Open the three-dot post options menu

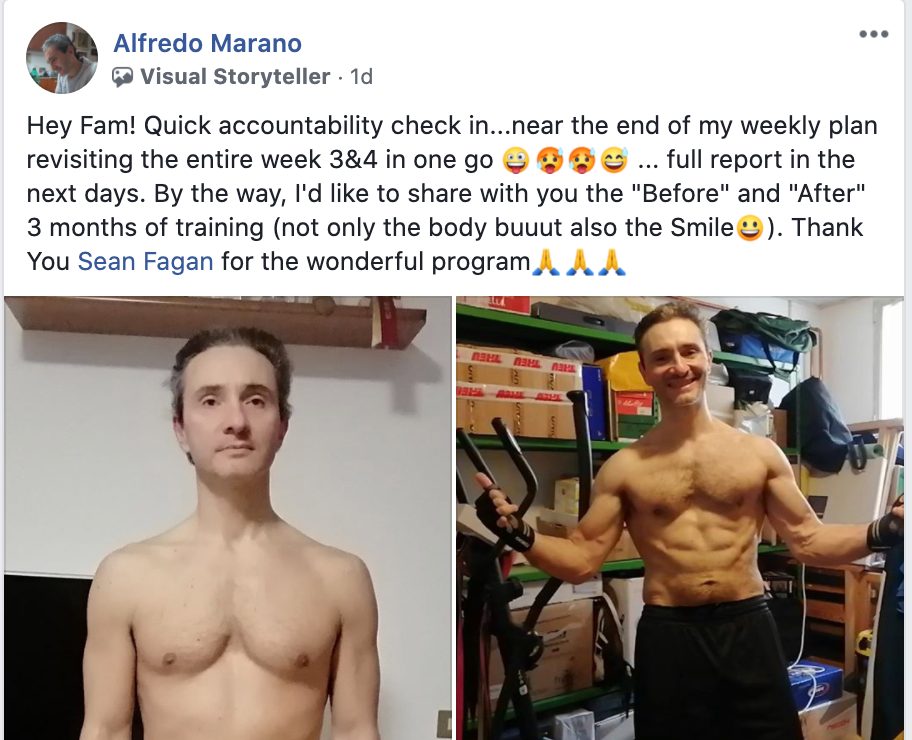tap(874, 34)
